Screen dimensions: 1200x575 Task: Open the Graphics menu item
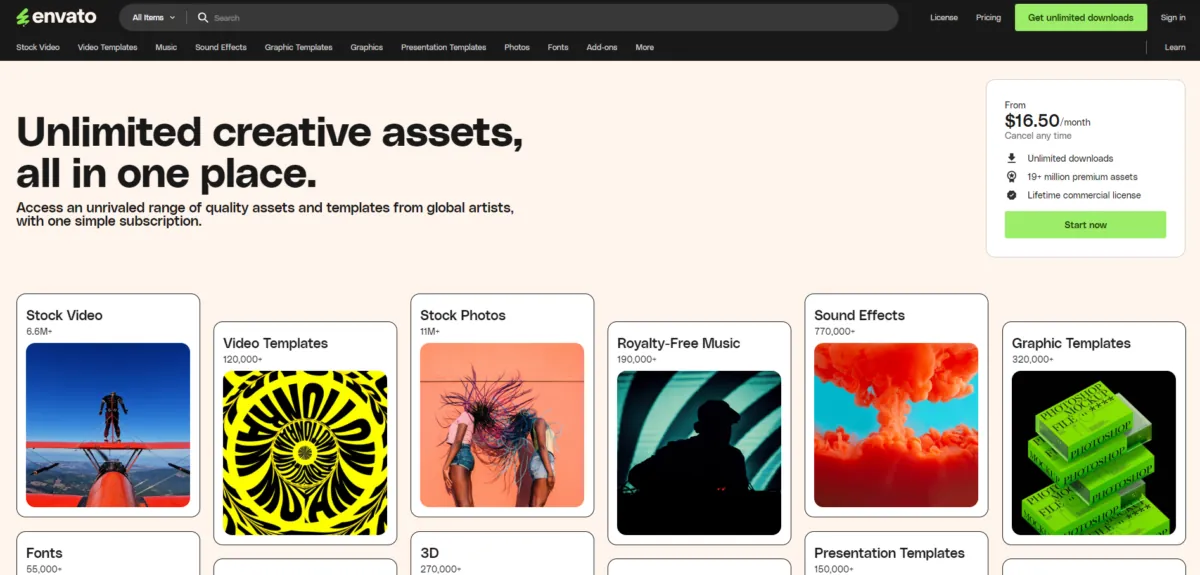[367, 47]
